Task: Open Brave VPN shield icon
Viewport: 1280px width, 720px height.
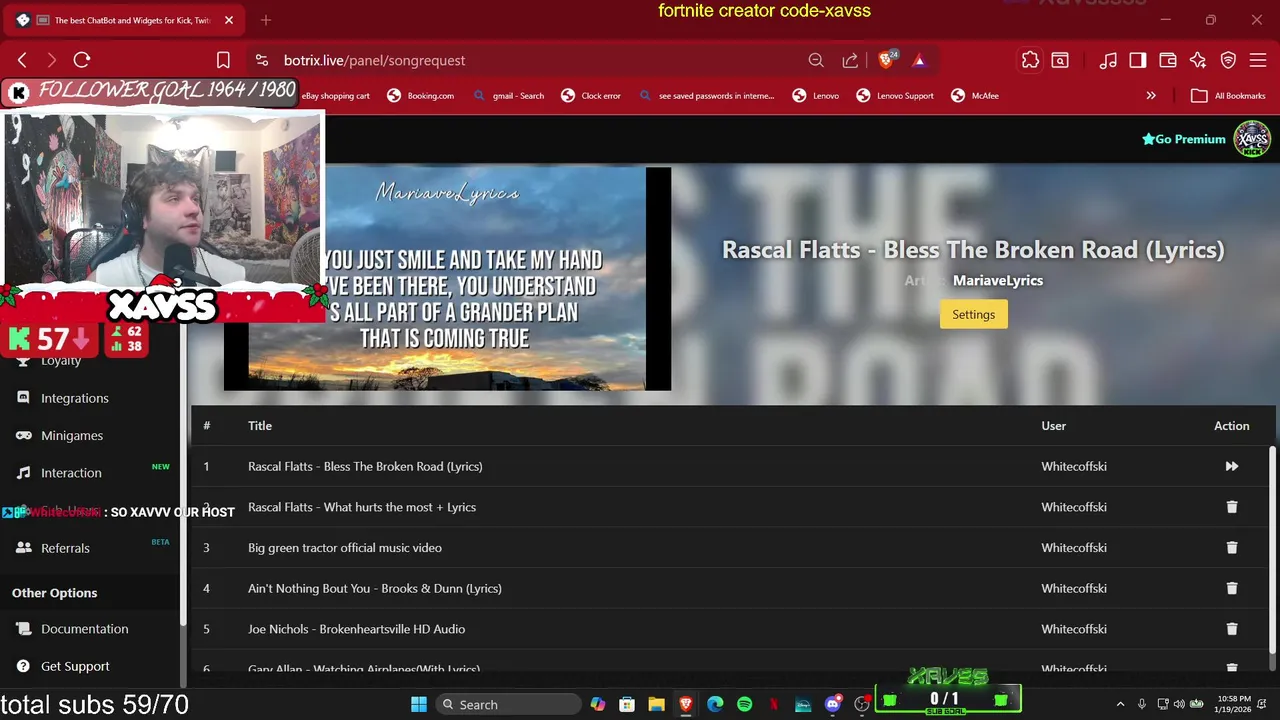Action: coord(1228,60)
